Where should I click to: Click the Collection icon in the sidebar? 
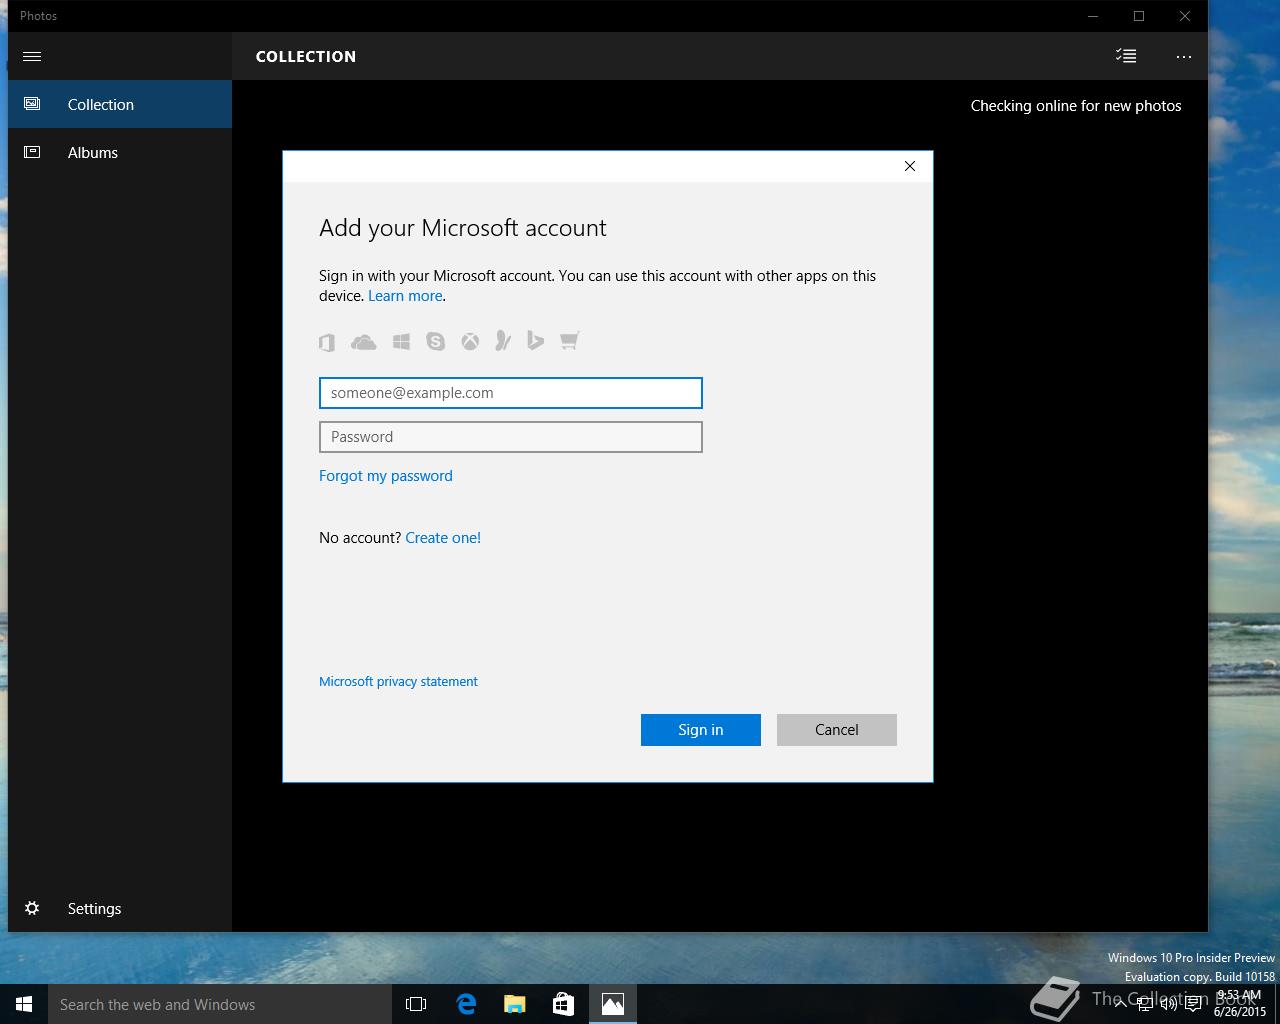pos(32,104)
